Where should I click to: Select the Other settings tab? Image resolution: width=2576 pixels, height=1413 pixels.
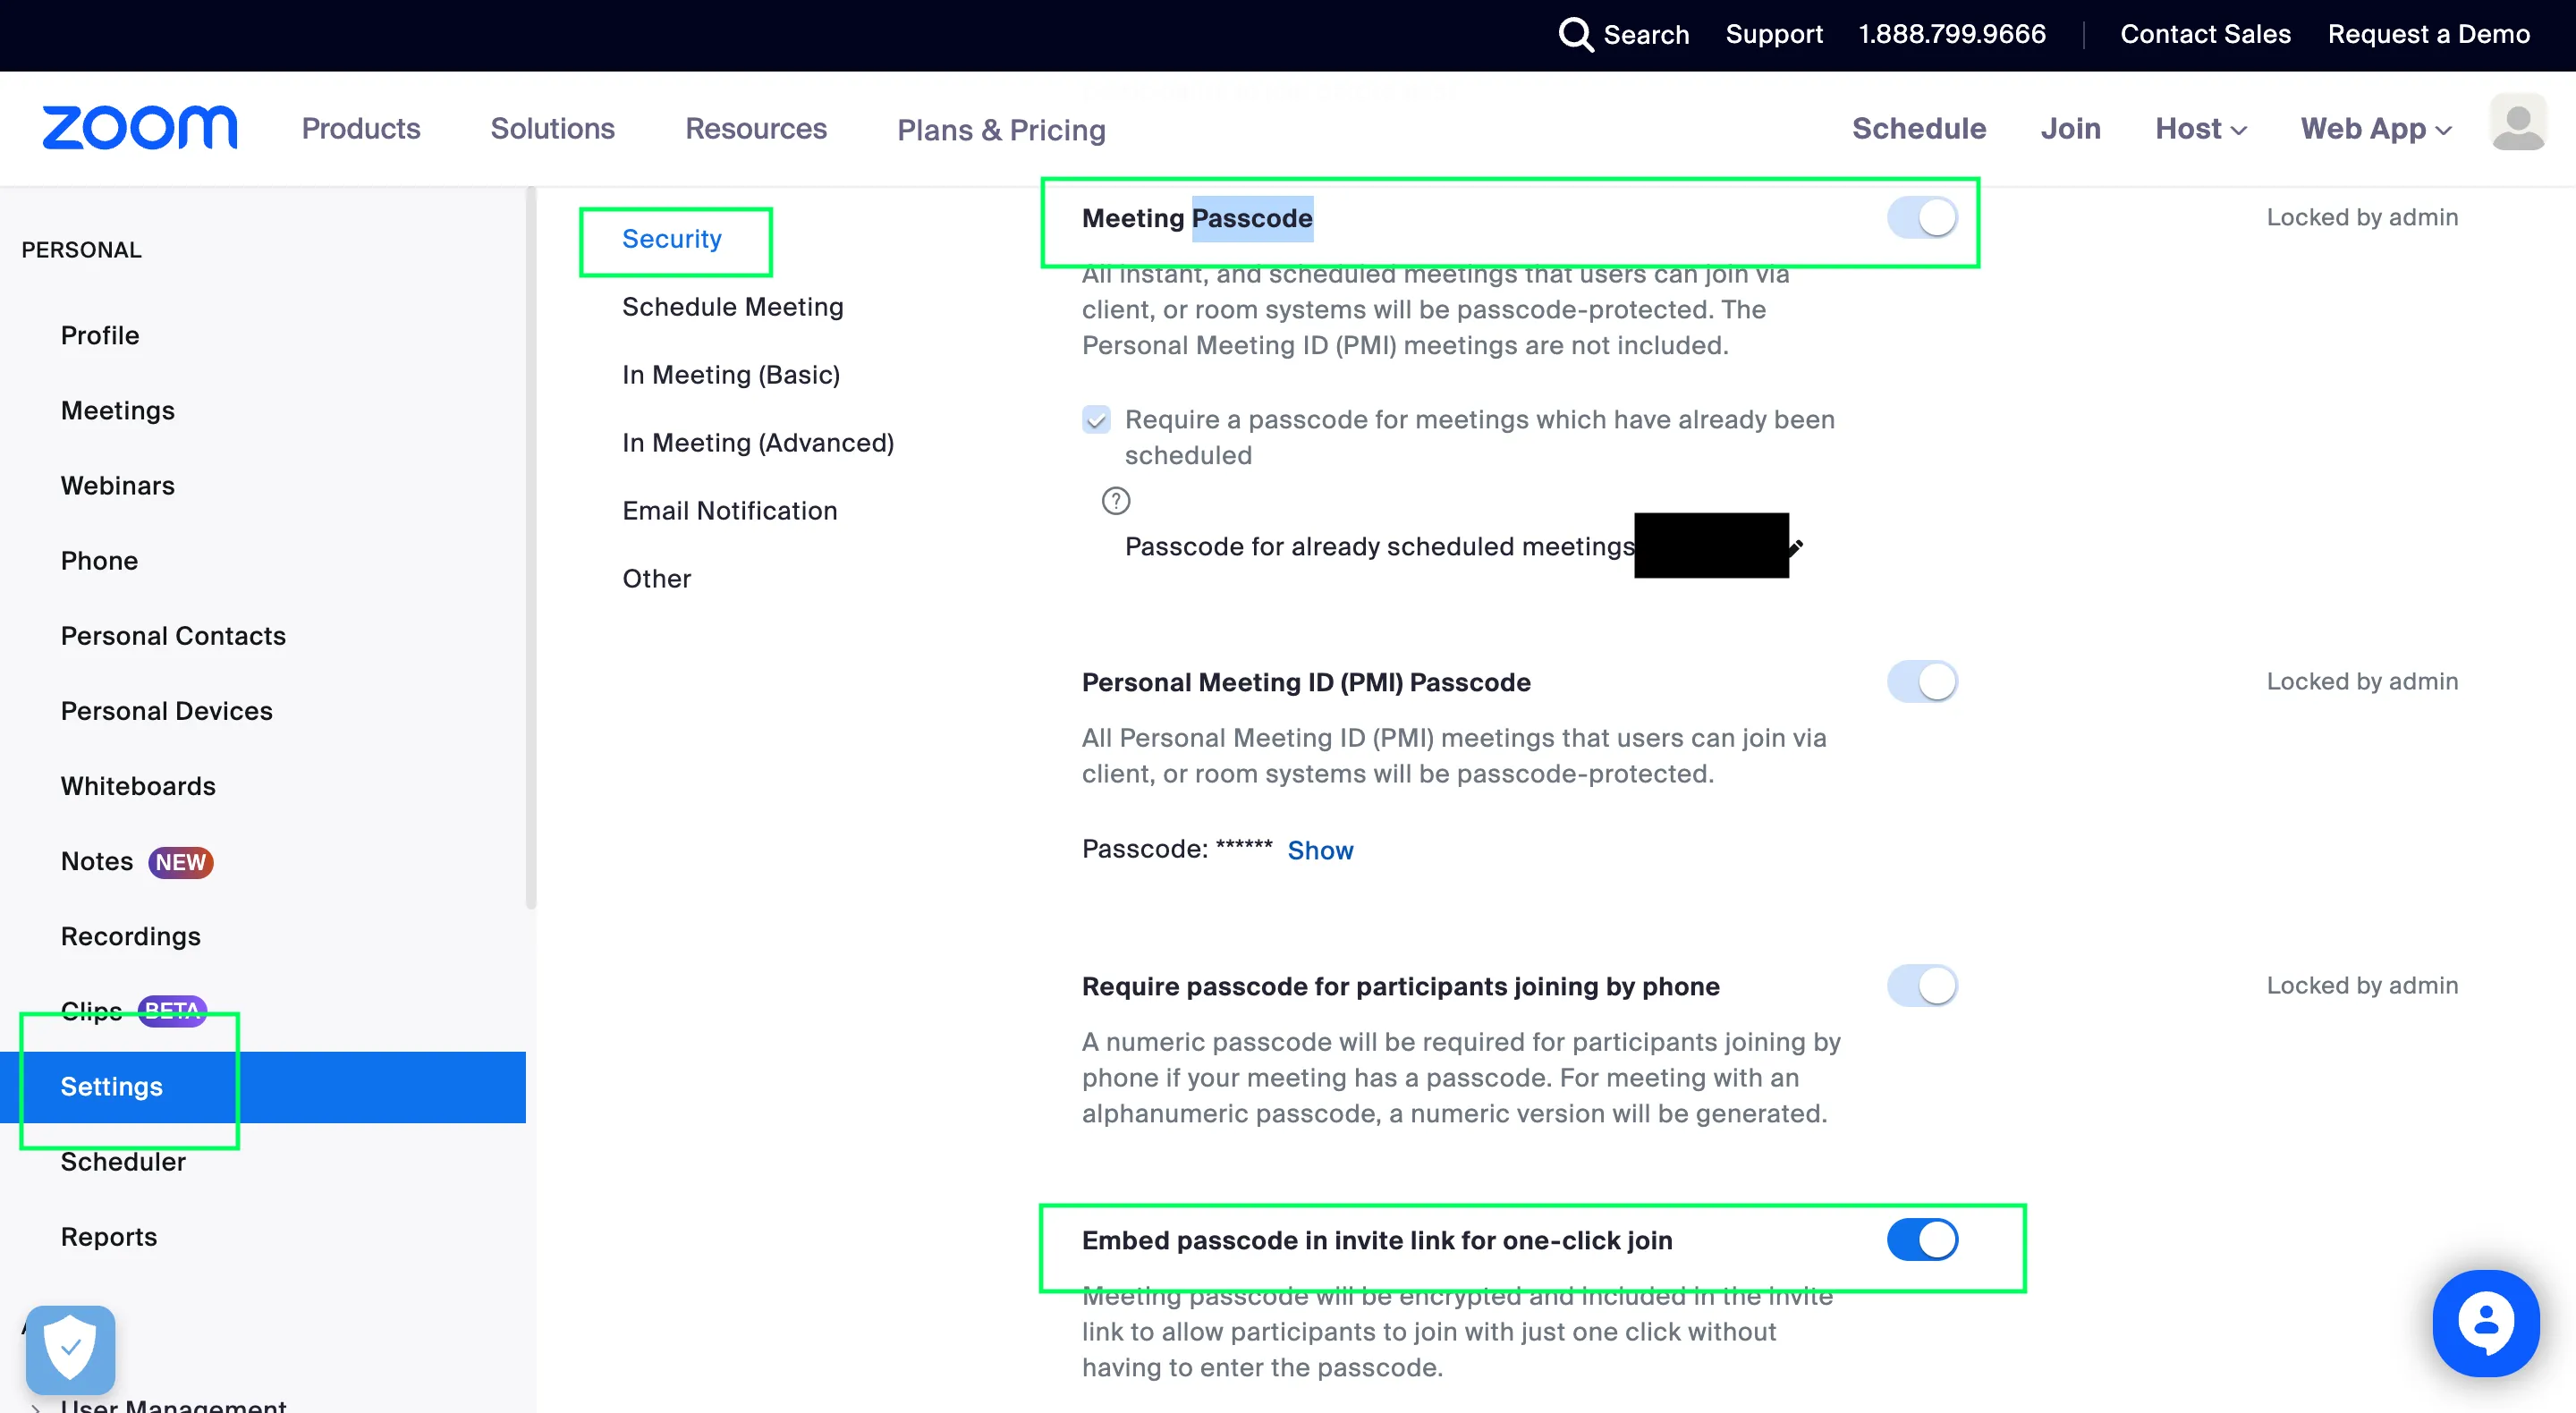[x=657, y=579]
